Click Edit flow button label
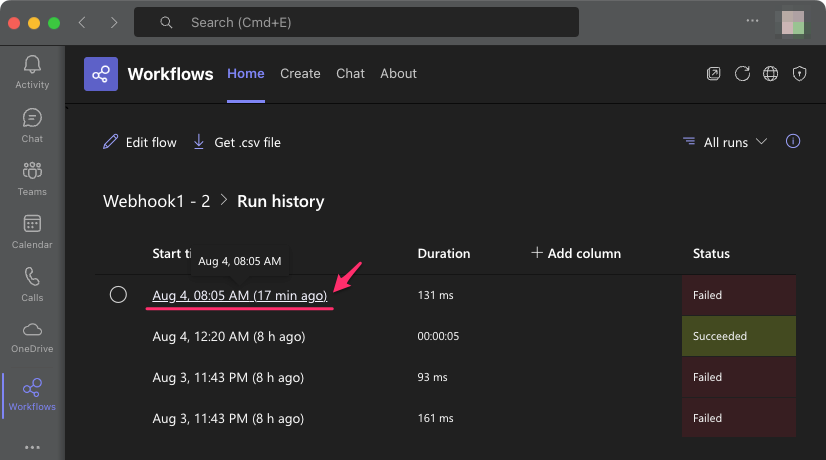 pos(151,142)
